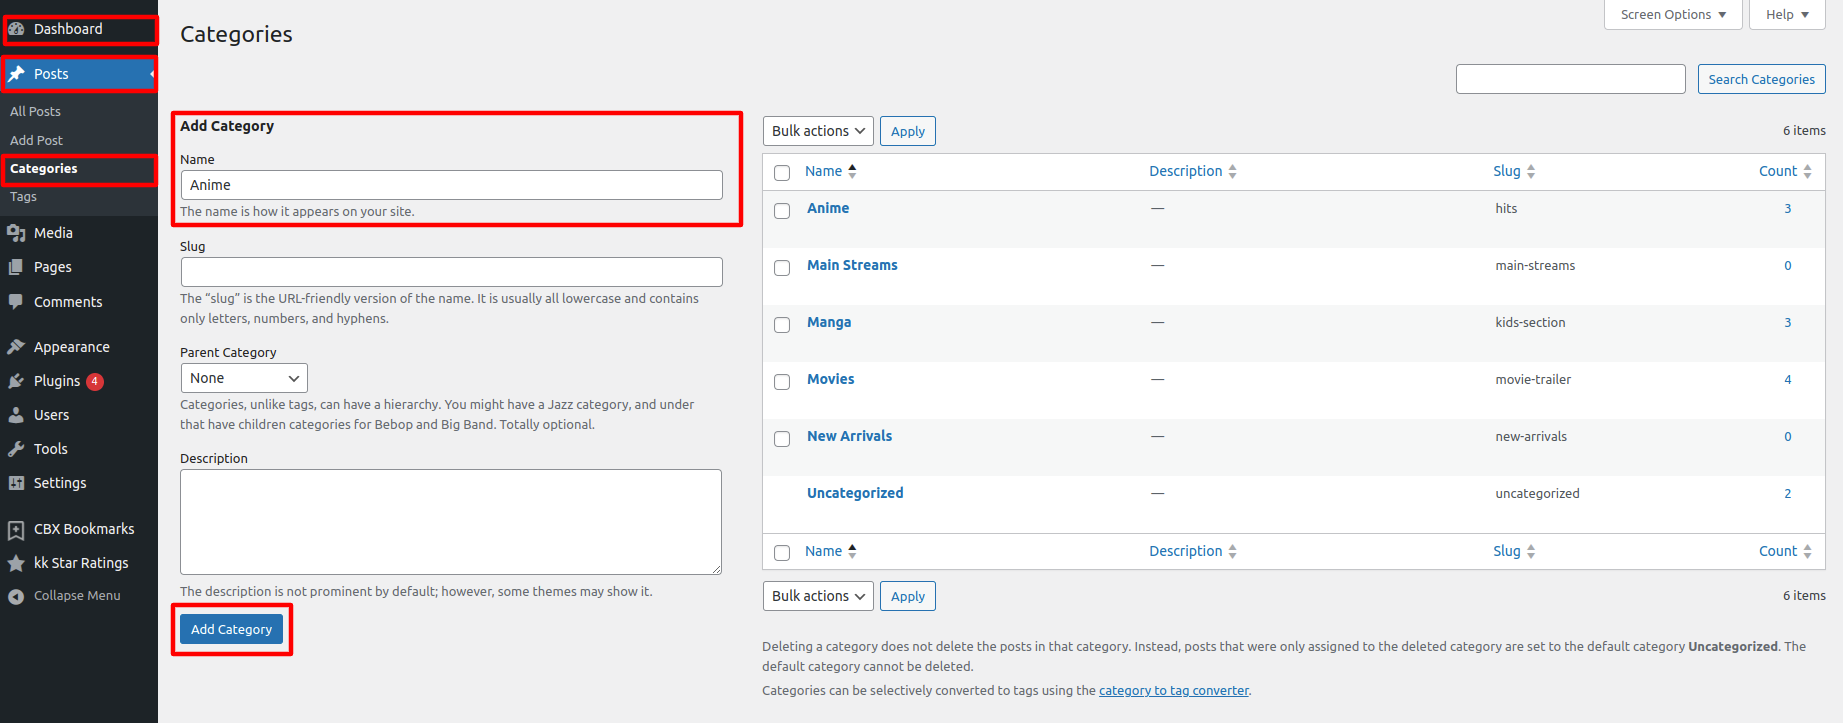
Task: Click the Tools wrench icon
Action: pos(16,449)
